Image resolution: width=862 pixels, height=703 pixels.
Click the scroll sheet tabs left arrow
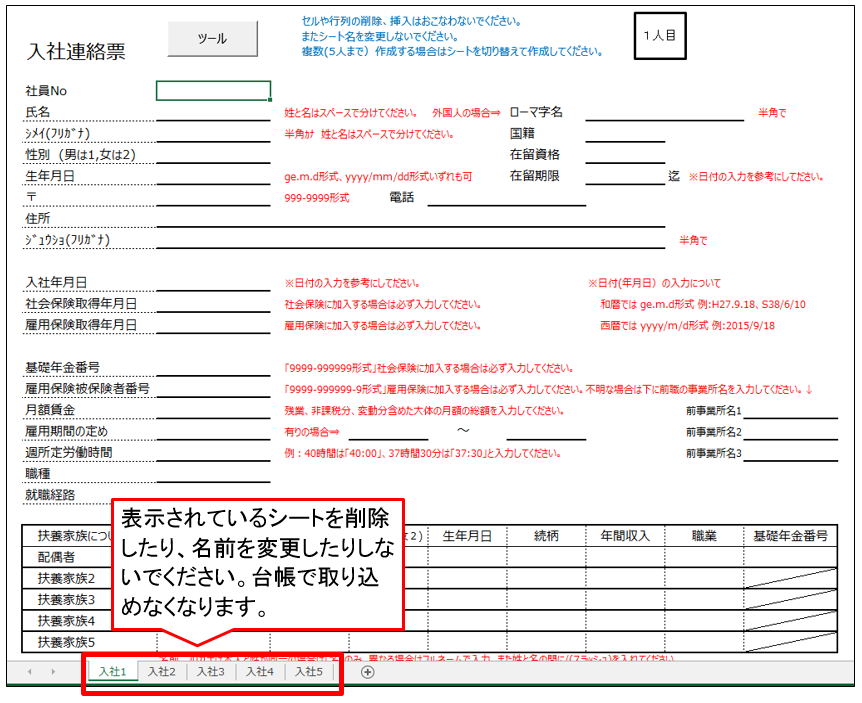point(29,672)
